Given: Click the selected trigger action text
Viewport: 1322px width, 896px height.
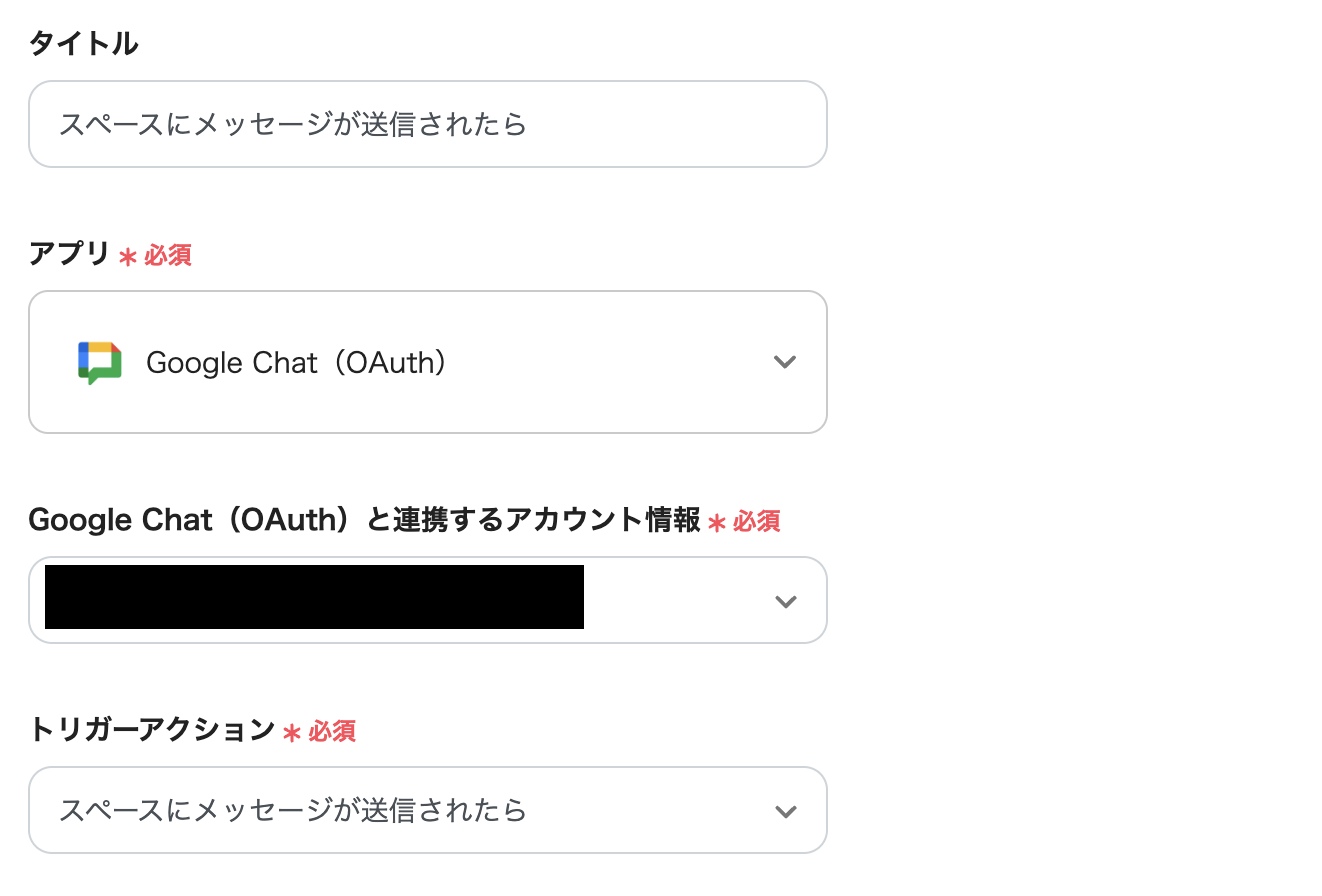Looking at the screenshot, I should click(292, 810).
